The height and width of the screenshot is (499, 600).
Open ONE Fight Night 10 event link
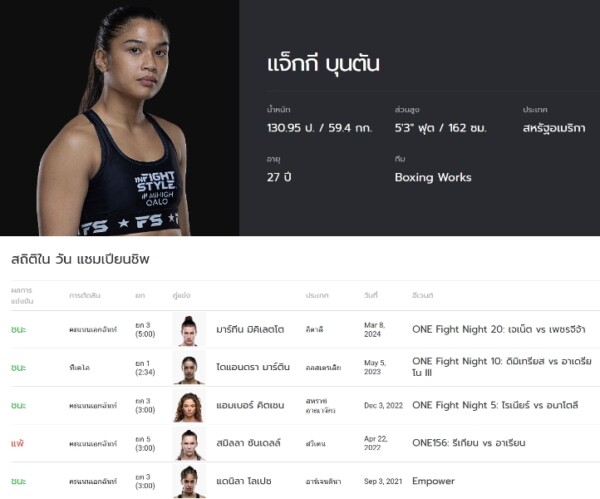502,367
